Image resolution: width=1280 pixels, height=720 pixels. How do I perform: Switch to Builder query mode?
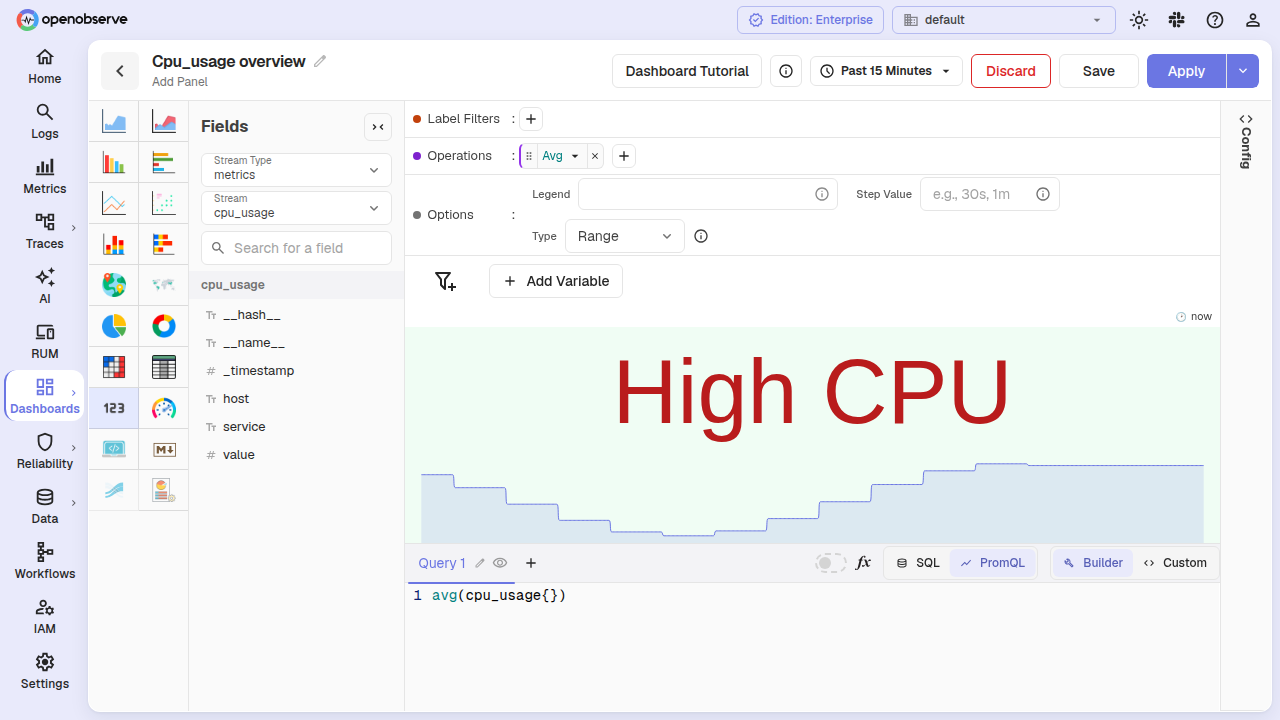(1093, 563)
